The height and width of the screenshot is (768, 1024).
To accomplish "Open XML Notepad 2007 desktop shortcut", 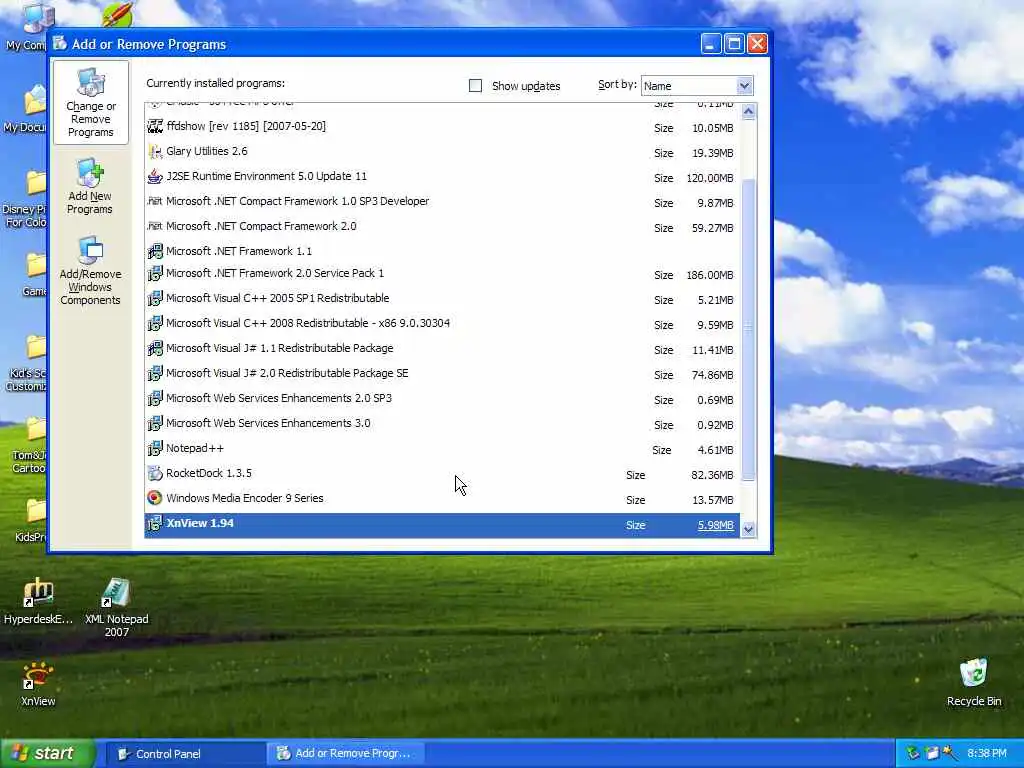I will coord(116,607).
